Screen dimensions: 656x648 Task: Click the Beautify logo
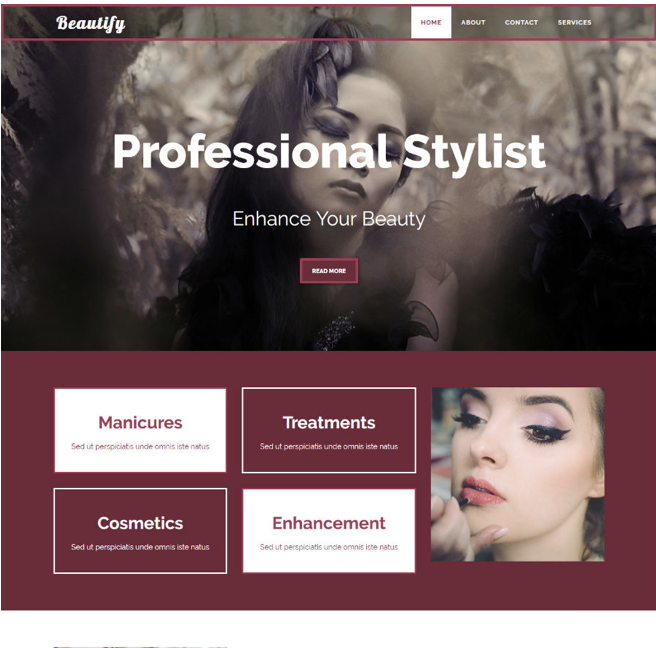[90, 23]
